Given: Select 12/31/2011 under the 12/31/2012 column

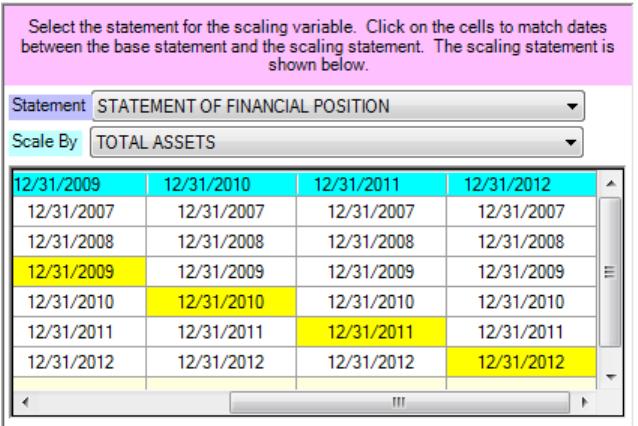Looking at the screenshot, I should pos(521,332).
